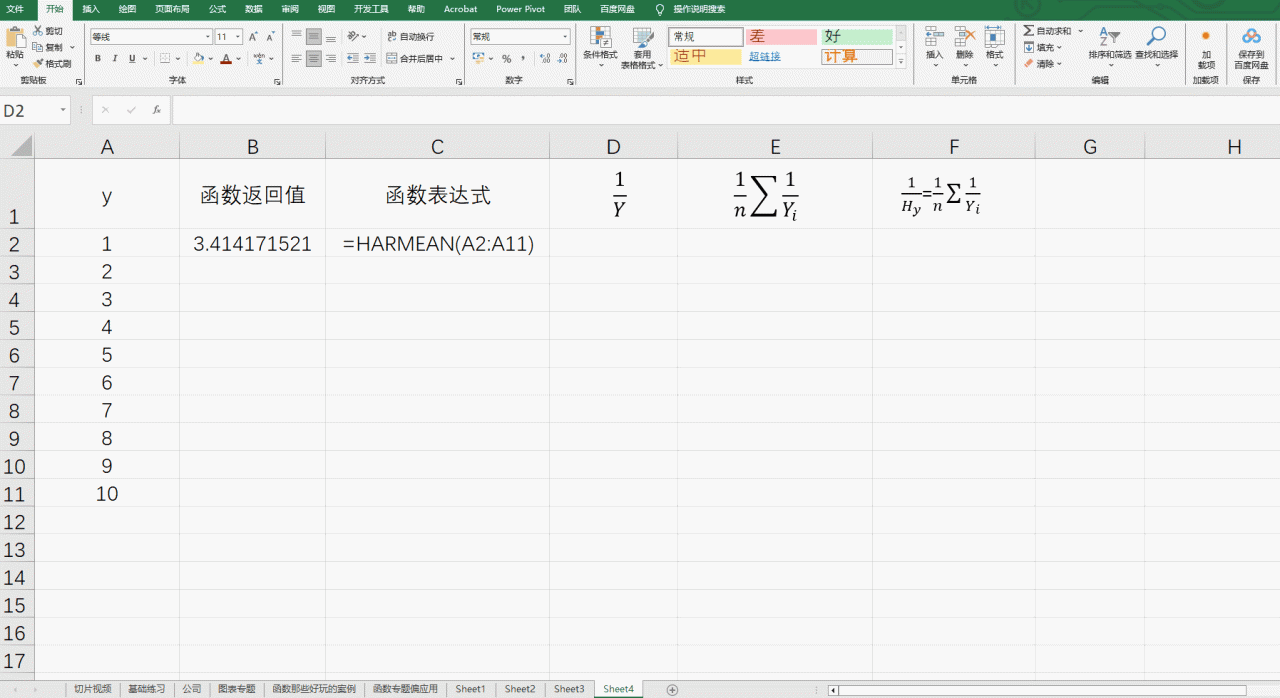Select cell B2 containing 3.414171521

[252, 244]
